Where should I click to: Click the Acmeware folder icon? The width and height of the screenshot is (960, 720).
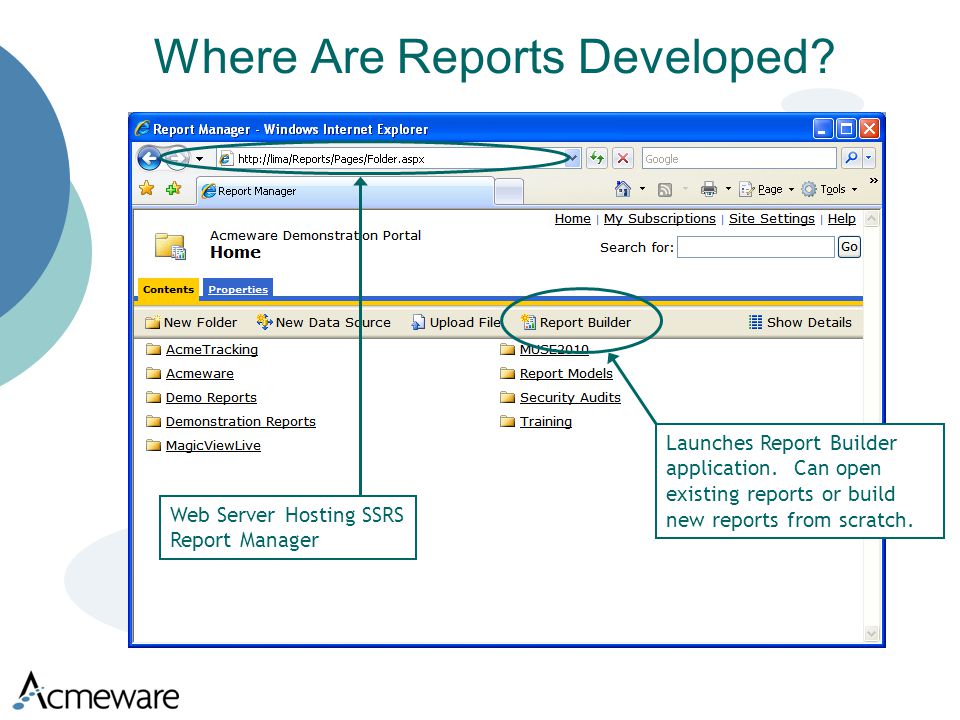153,373
